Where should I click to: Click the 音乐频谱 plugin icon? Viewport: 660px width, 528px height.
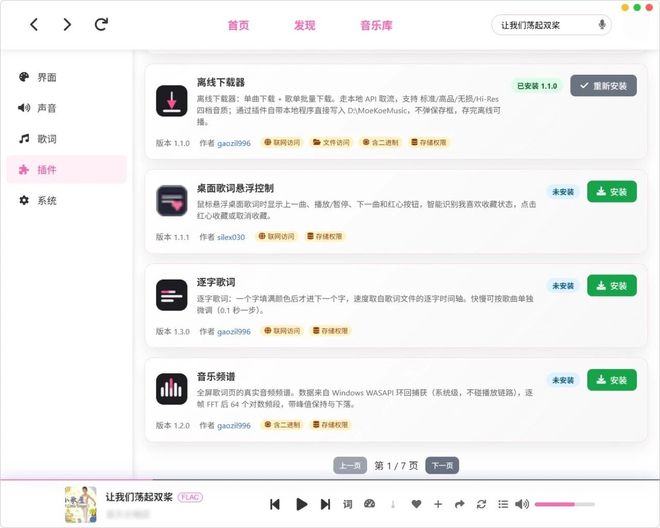coord(172,389)
